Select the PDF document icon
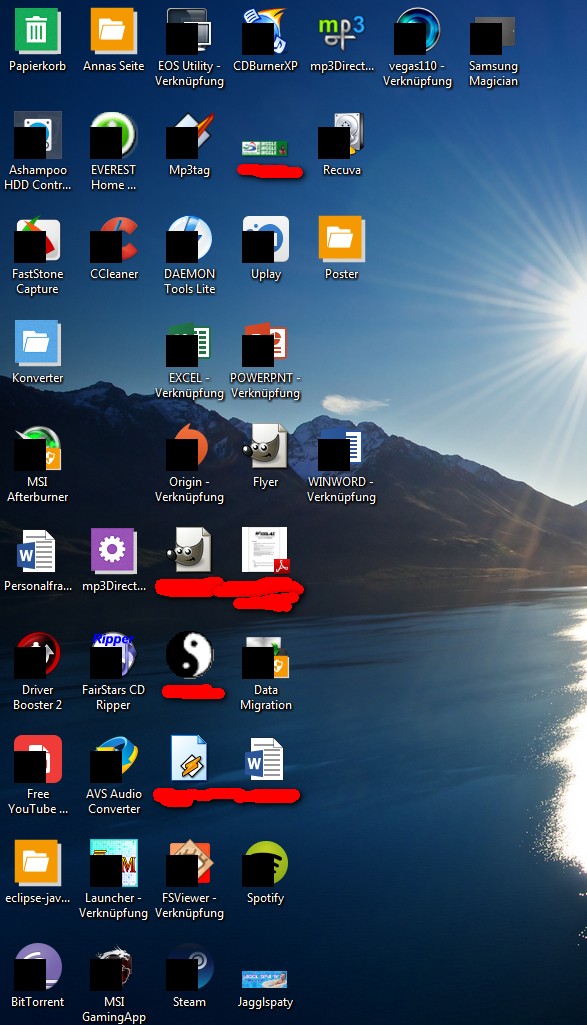This screenshot has width=587, height=1025. click(265, 550)
